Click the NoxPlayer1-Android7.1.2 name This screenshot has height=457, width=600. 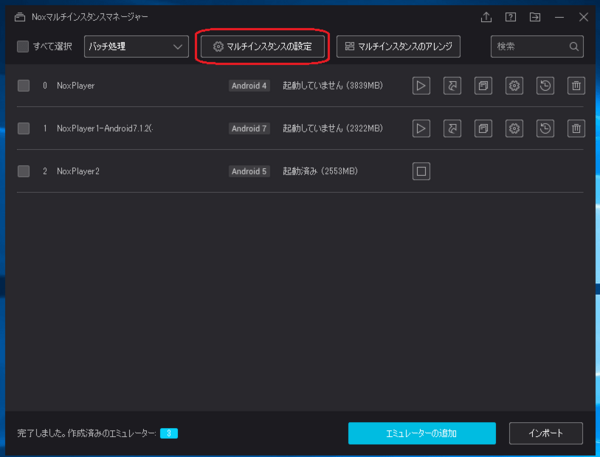click(x=105, y=128)
